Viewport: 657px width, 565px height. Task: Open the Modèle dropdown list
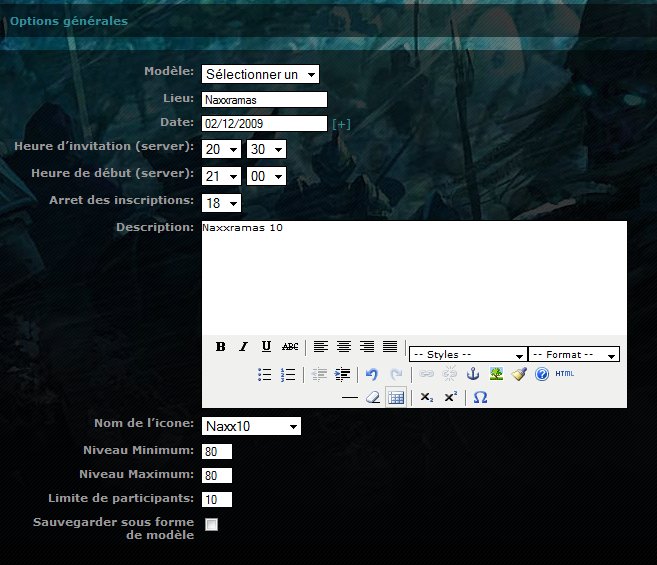tap(260, 74)
